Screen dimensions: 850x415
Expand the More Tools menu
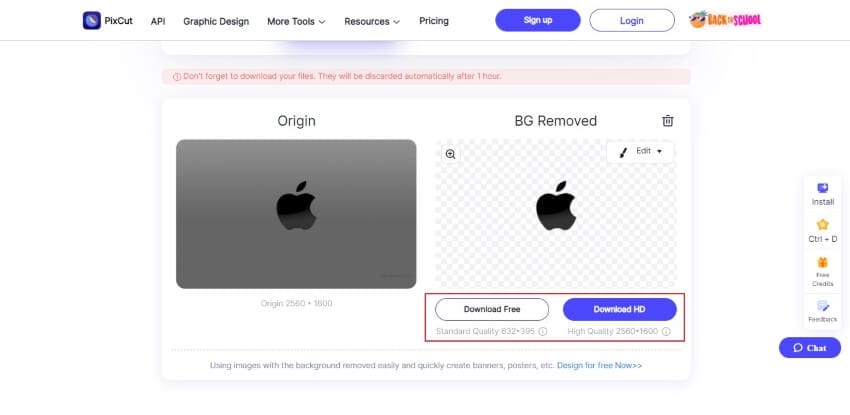point(296,21)
